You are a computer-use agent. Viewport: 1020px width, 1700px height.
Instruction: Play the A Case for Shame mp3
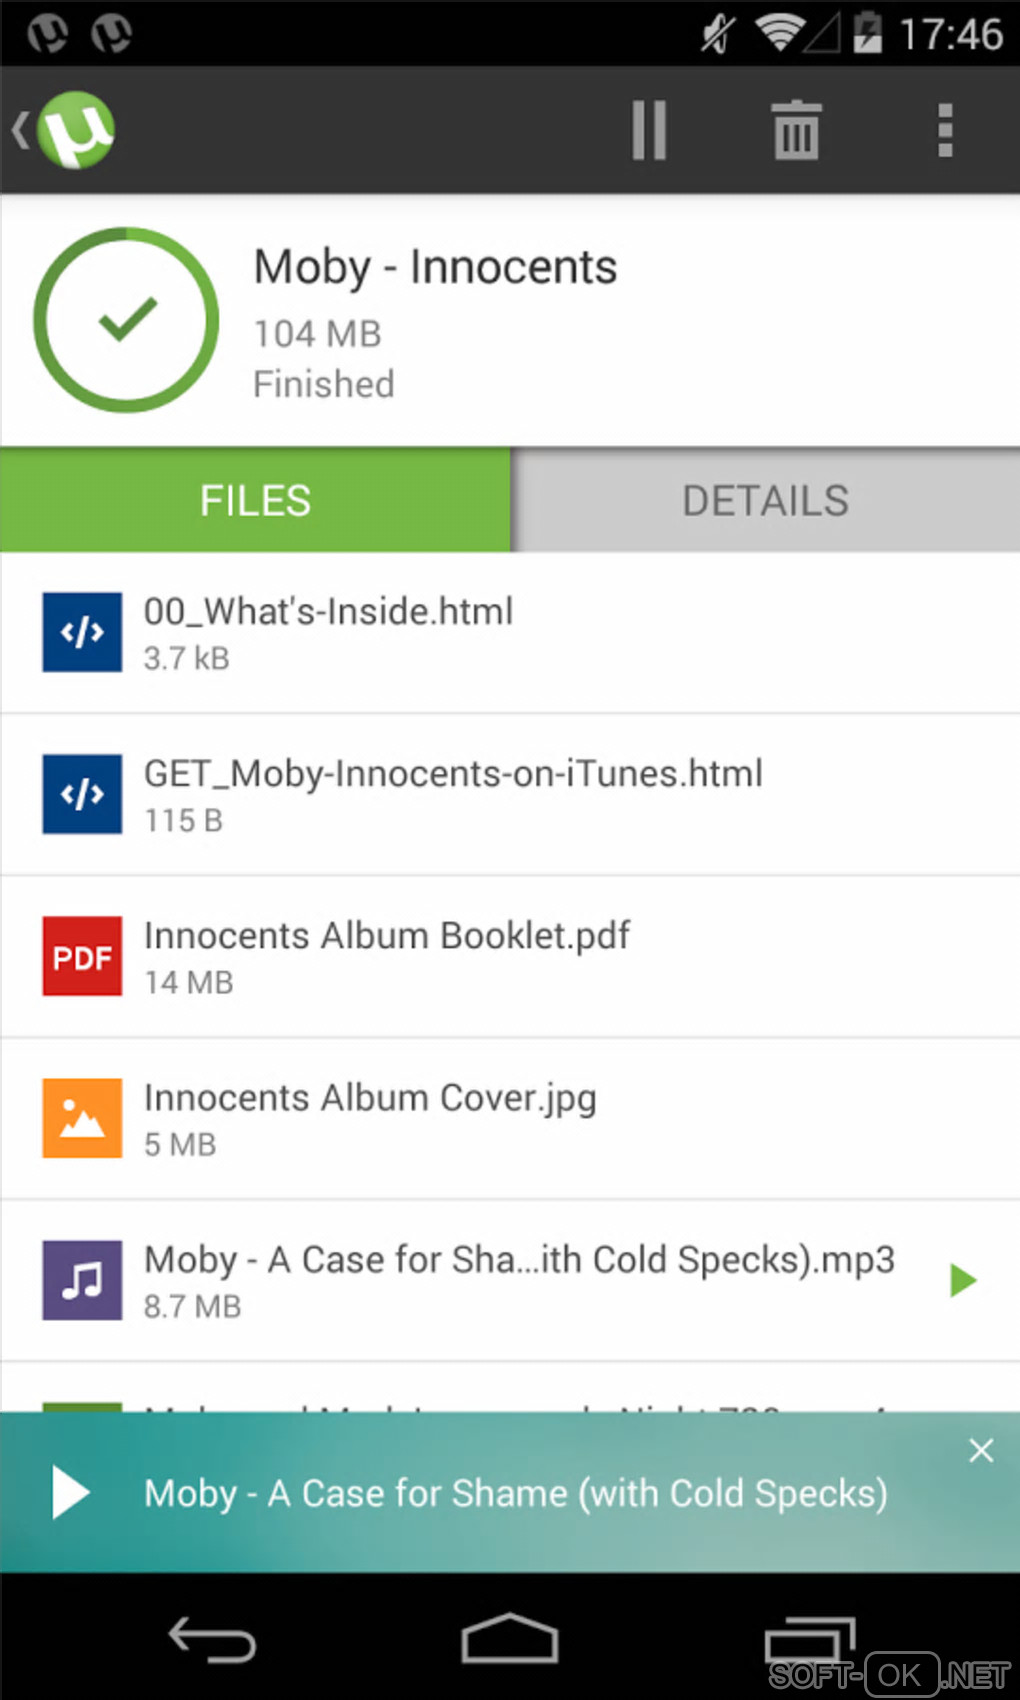[962, 1280]
